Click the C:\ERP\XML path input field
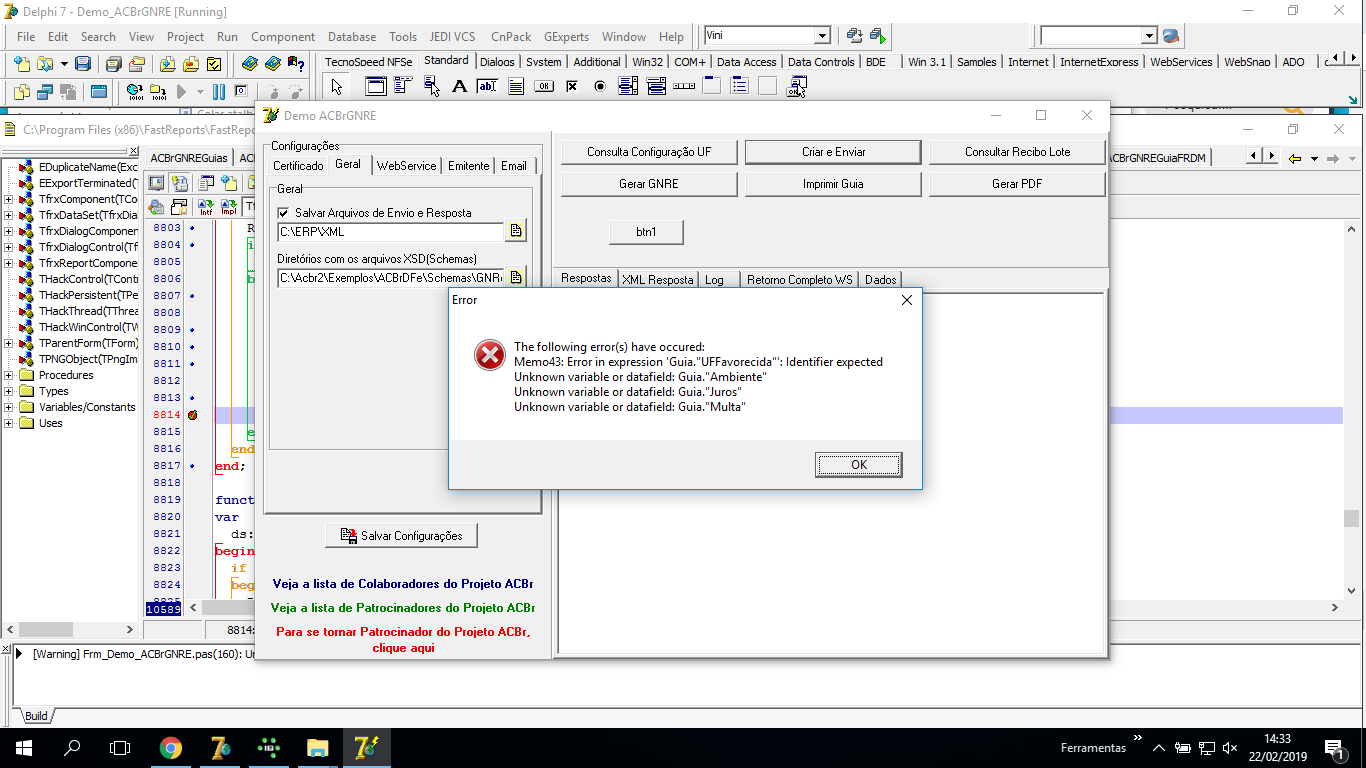The image size is (1366, 768). 391,232
